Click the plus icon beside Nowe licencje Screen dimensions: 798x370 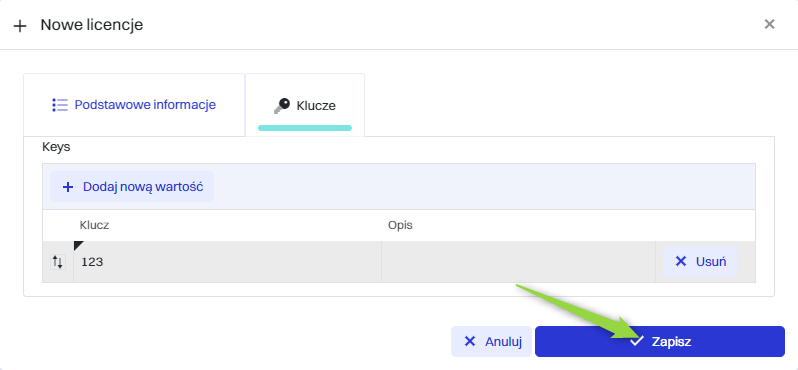[x=19, y=26]
